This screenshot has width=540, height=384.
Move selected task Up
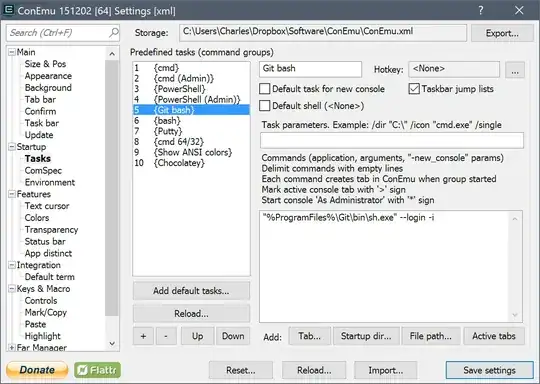pyautogui.click(x=197, y=336)
